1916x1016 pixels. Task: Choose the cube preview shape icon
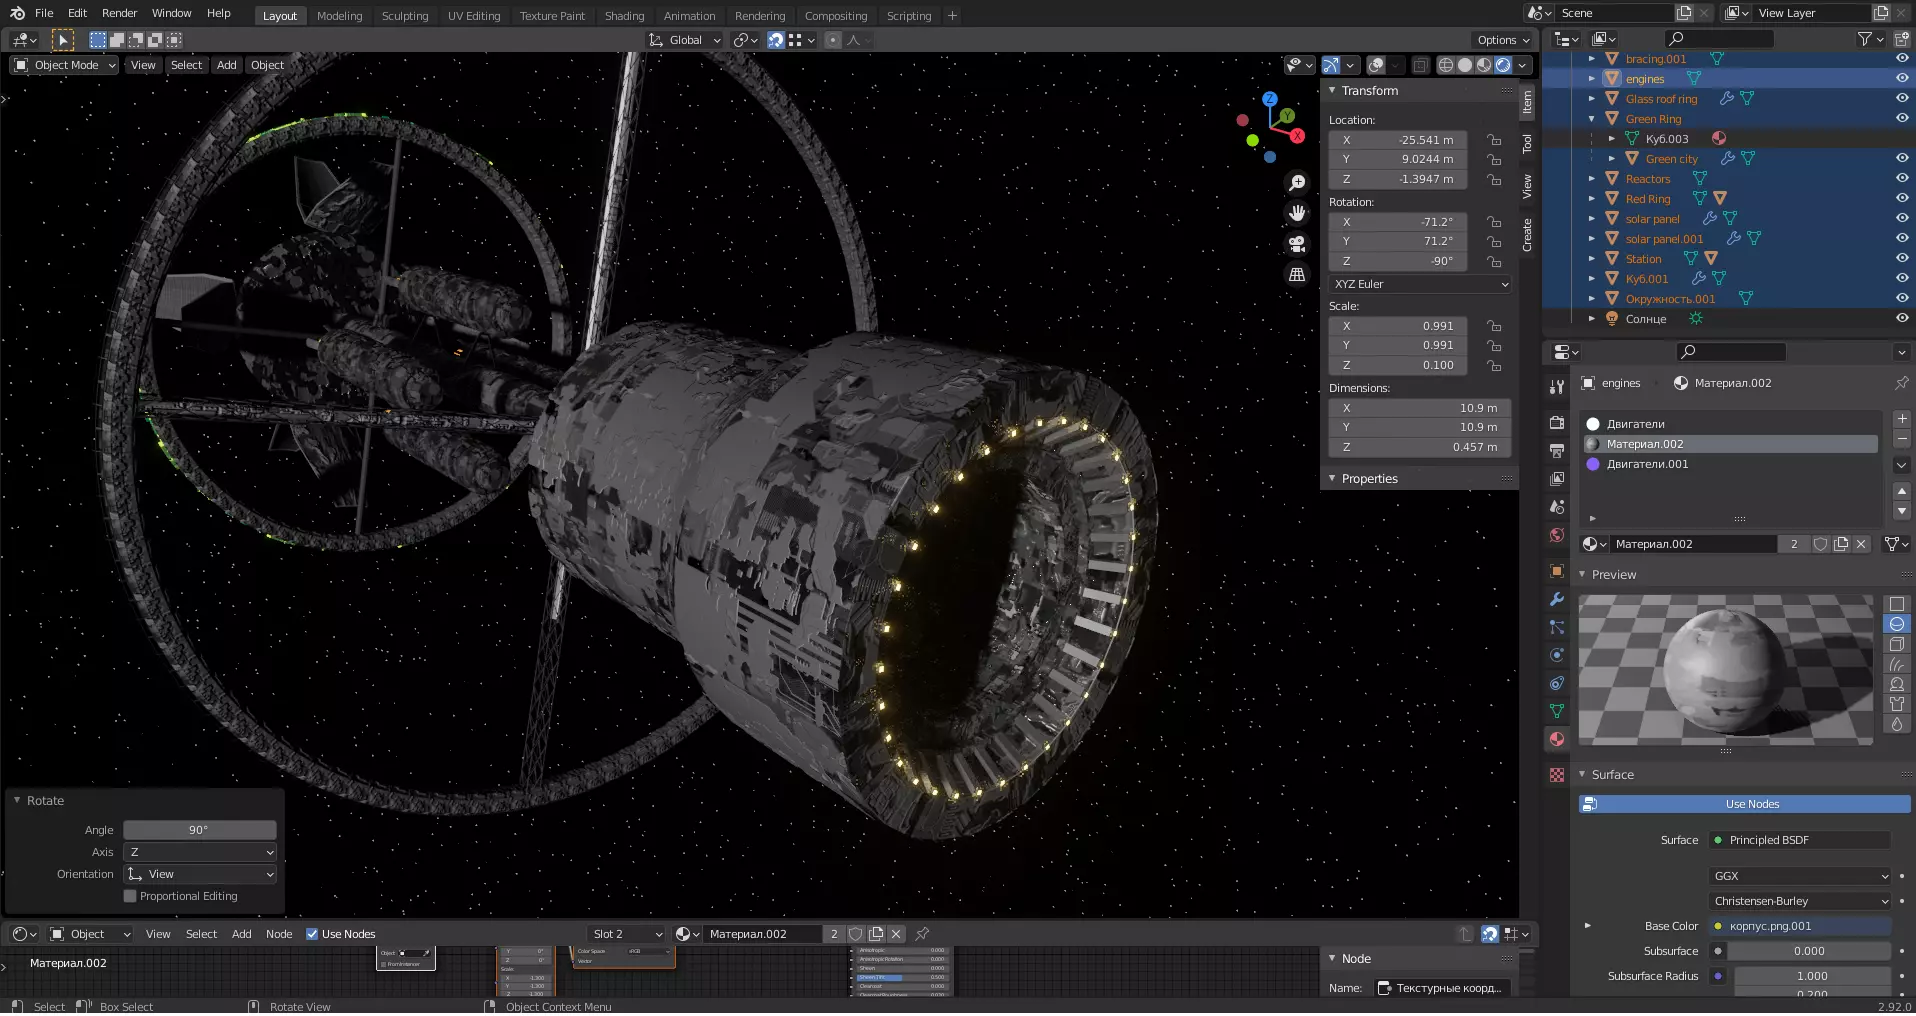tap(1897, 644)
